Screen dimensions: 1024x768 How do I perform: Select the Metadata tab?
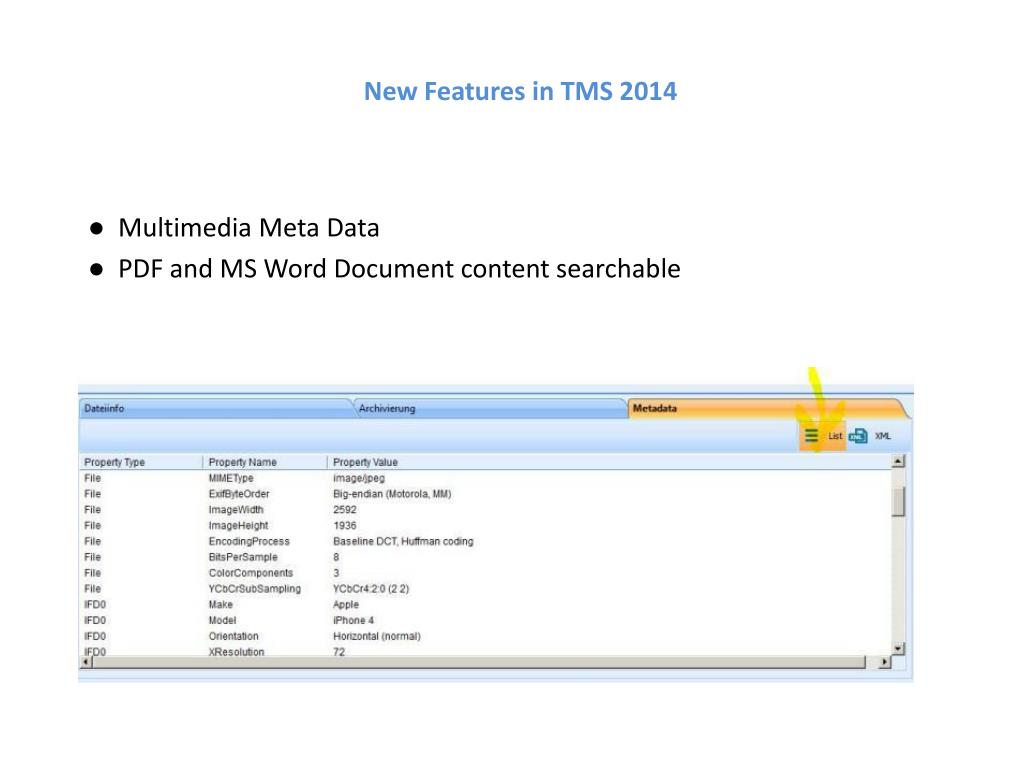pos(765,408)
